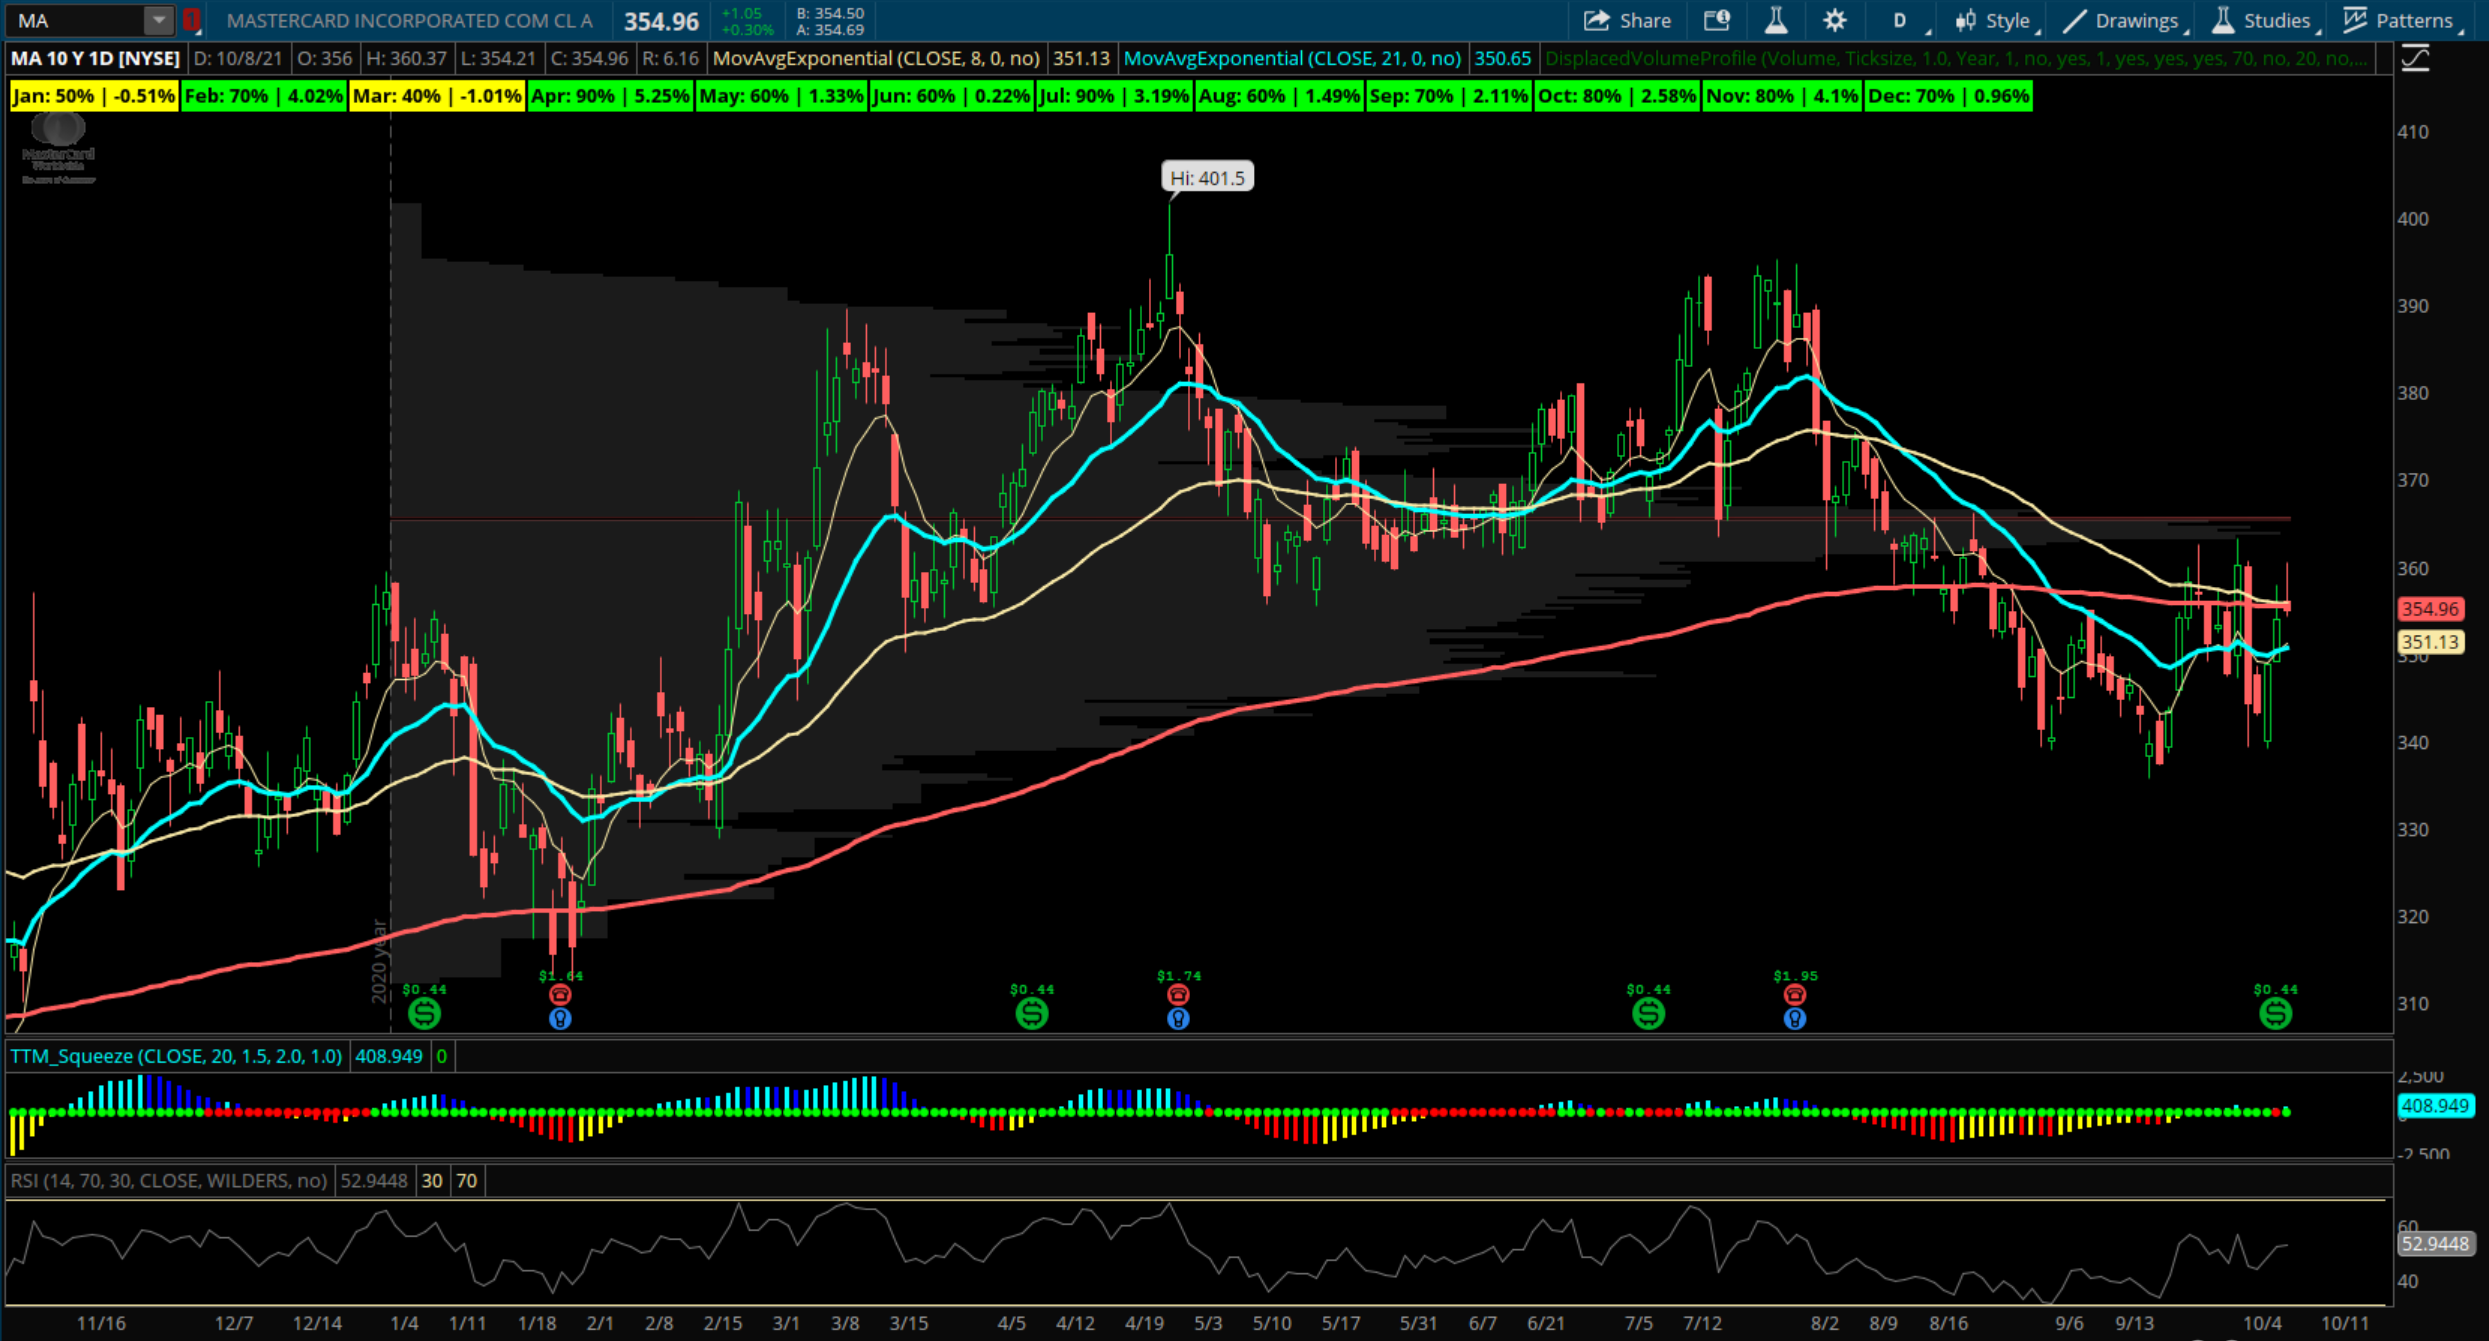Screen dimensions: 2489x1341
Task: Click the $1.64 earnings phone icon
Action: 560,995
